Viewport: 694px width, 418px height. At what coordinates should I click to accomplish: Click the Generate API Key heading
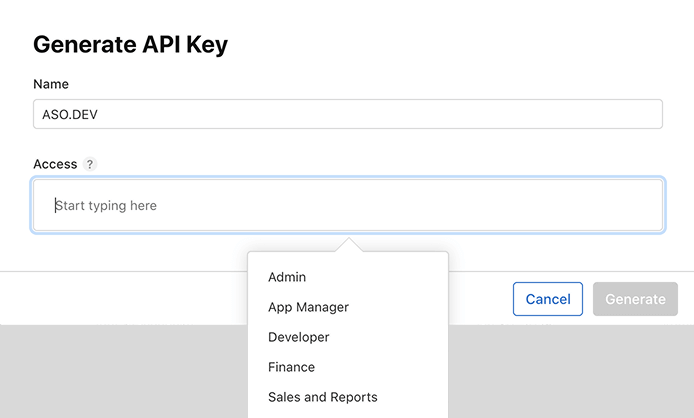[x=130, y=44]
